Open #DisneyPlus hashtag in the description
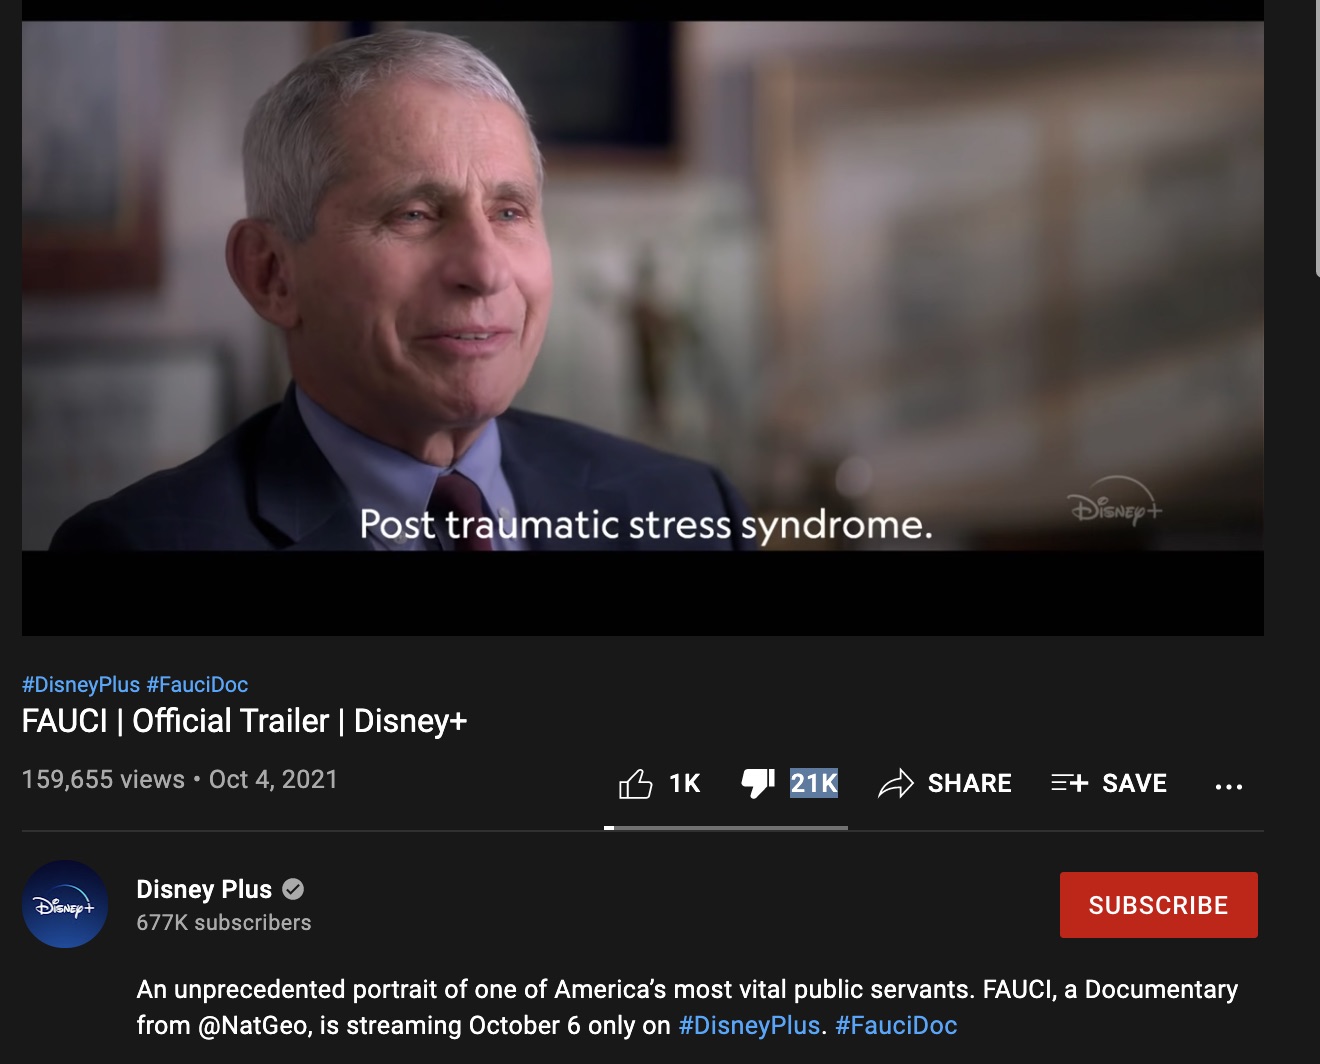This screenshot has width=1320, height=1064. [749, 1025]
